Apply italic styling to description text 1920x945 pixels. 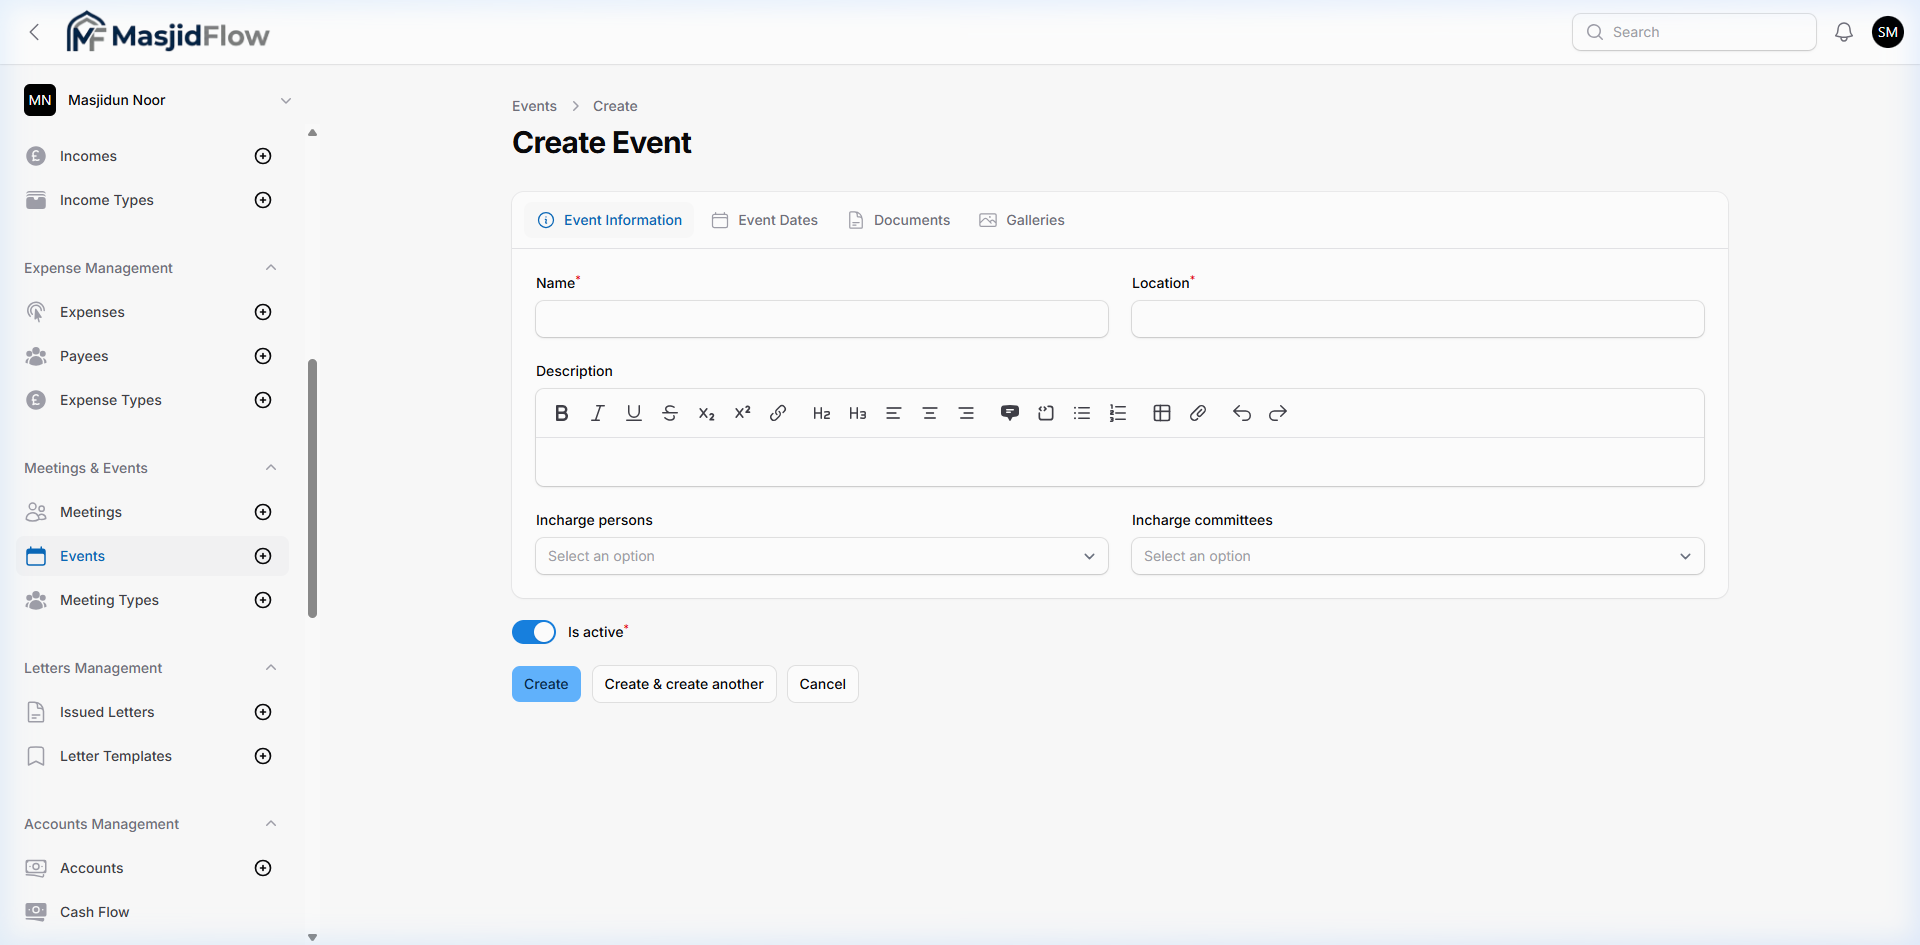(597, 412)
